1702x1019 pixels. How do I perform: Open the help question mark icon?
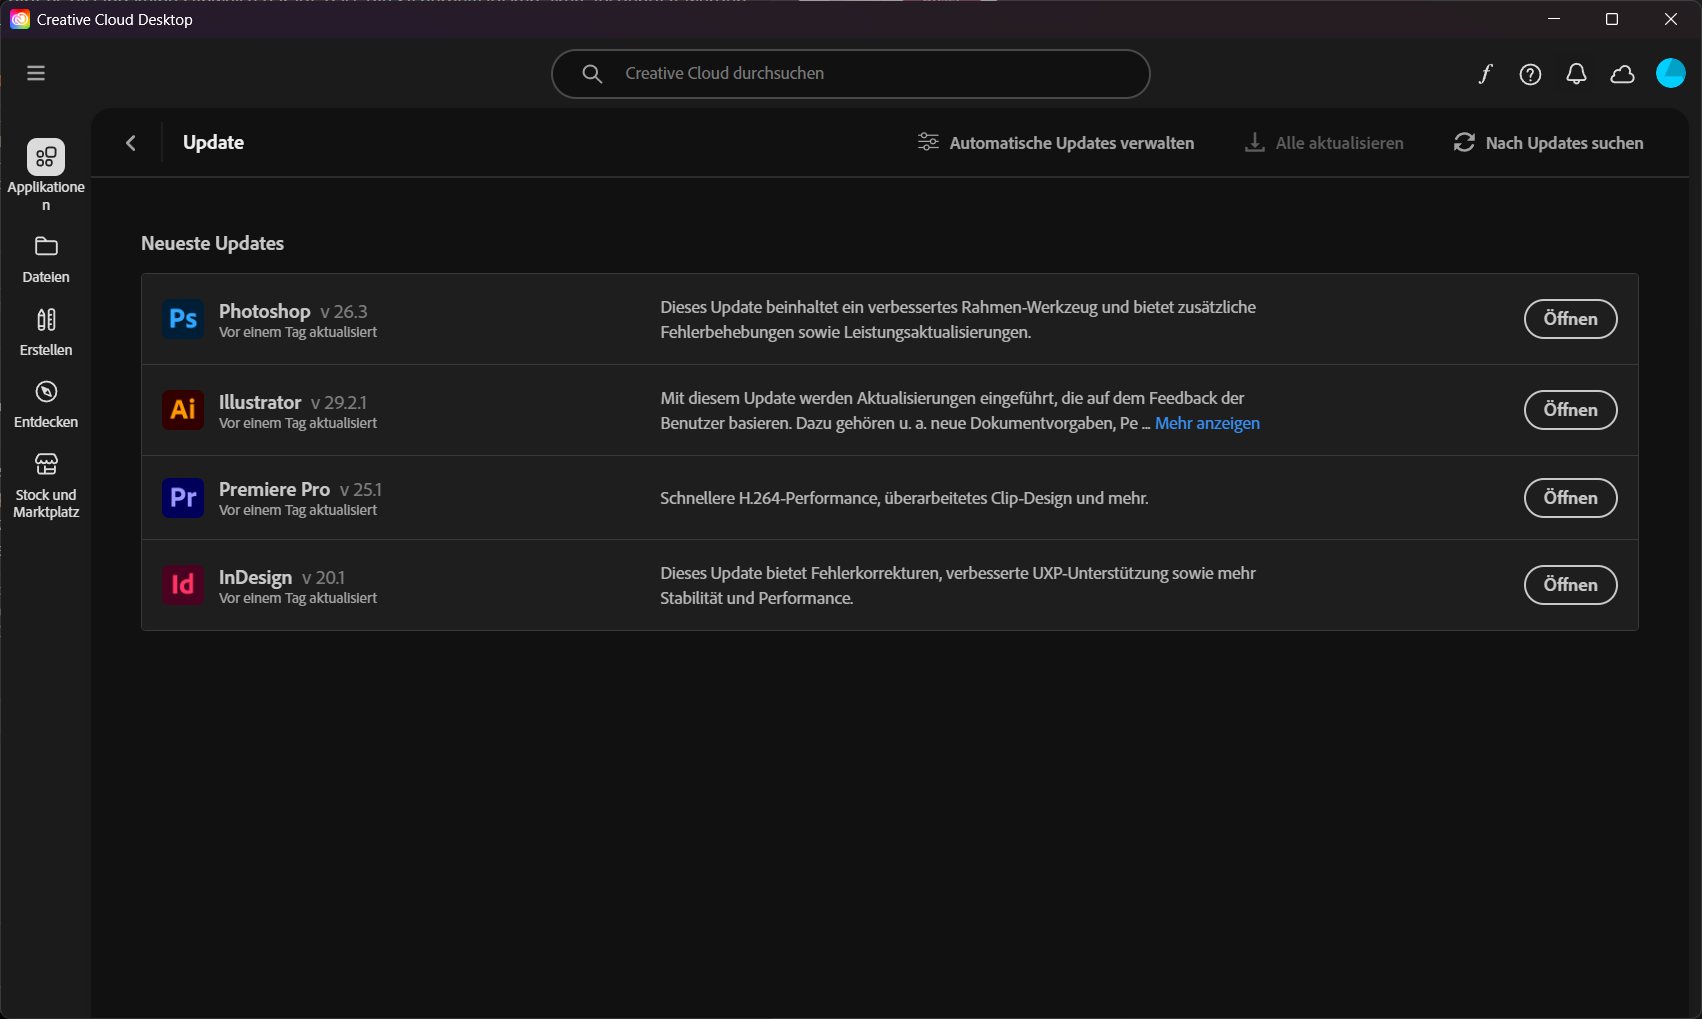[1530, 74]
